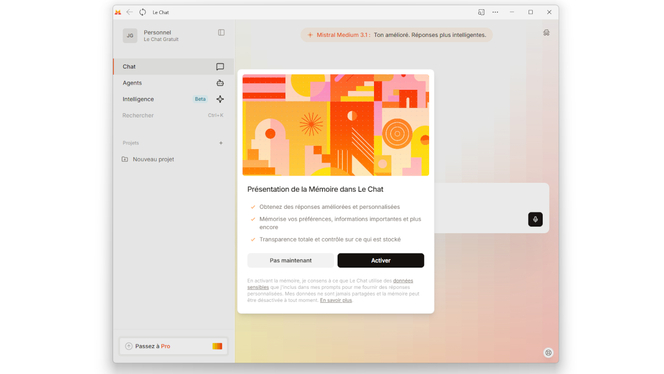Collapse the sidebar panel
Viewport: 664px width, 374px height.
pyautogui.click(x=221, y=33)
